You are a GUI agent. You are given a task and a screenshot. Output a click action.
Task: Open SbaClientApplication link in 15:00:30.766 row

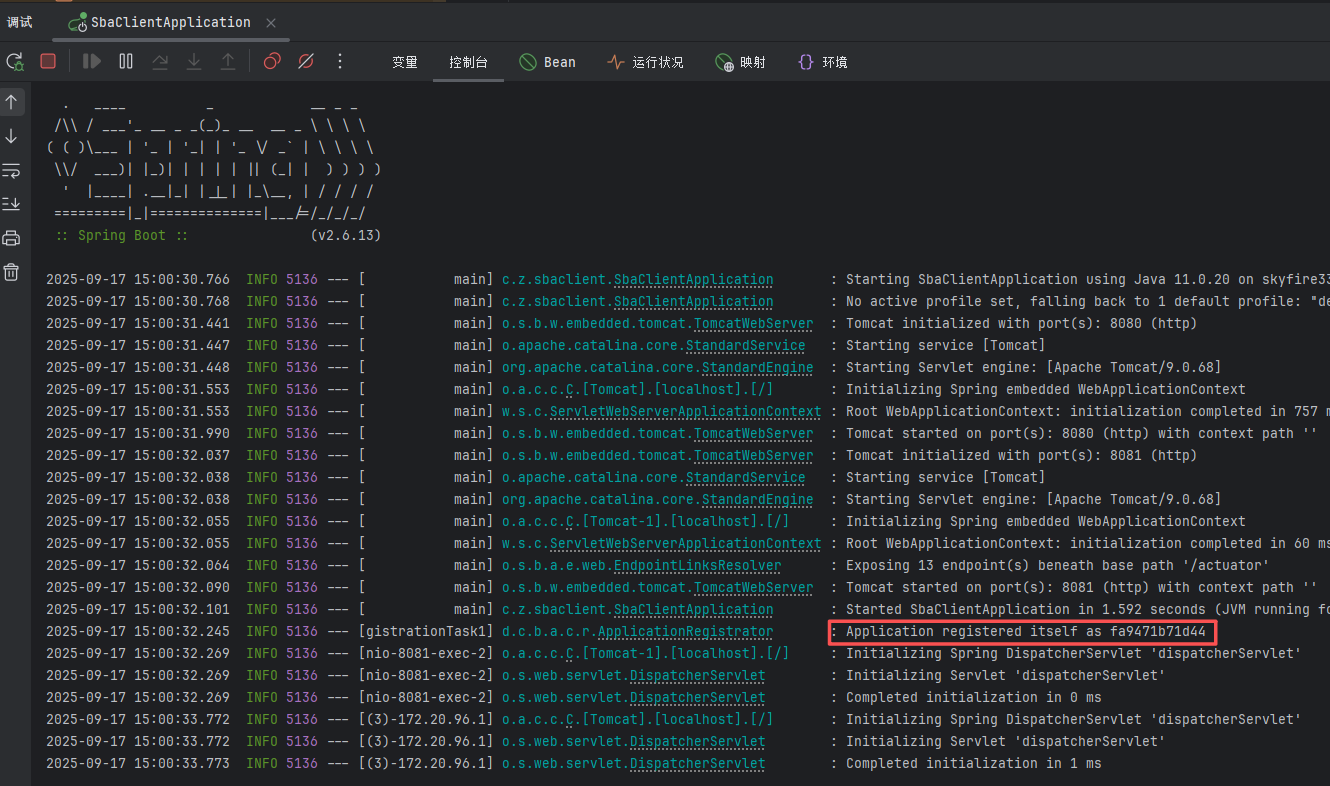pos(693,280)
